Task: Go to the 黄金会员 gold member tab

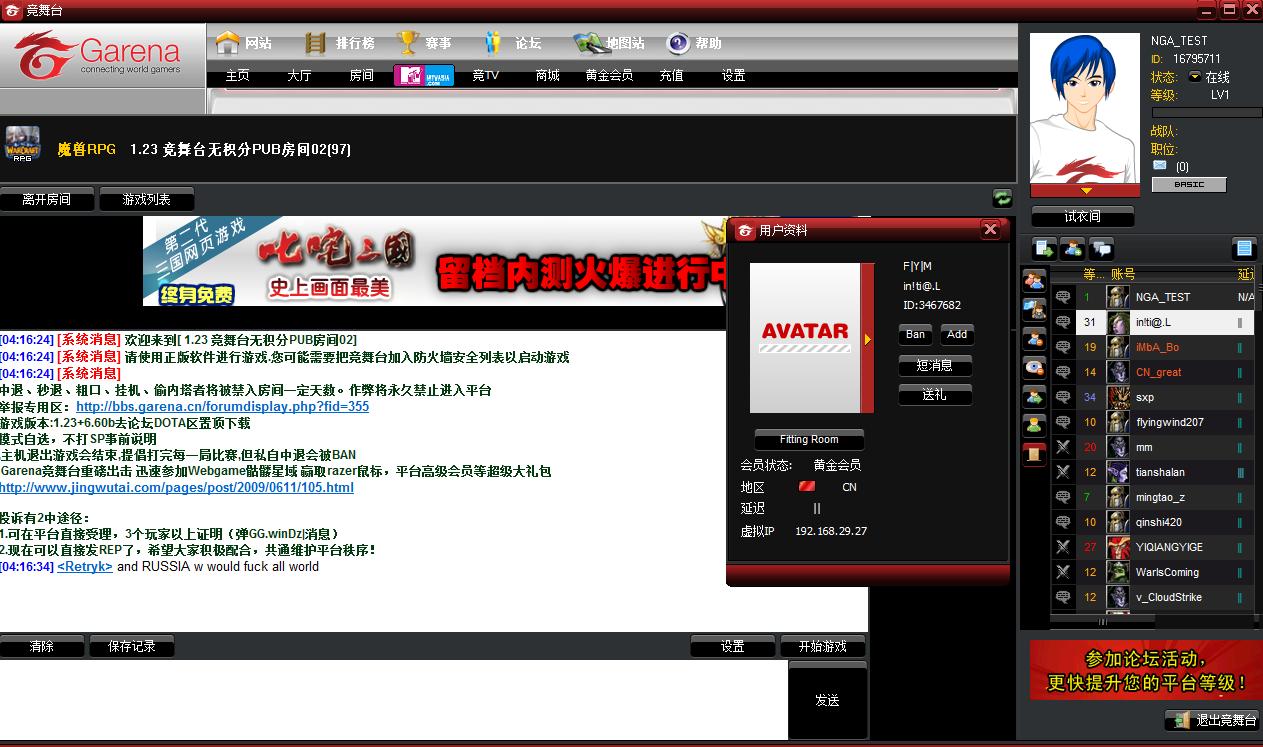Action: 609,75
